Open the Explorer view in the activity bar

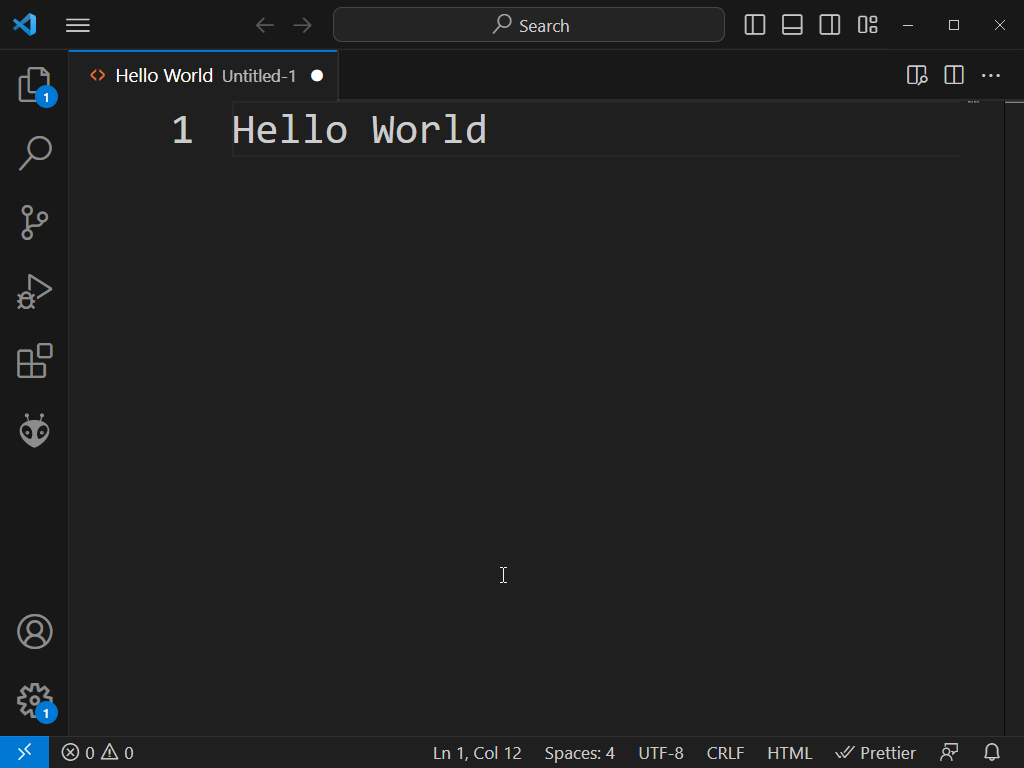(x=35, y=85)
